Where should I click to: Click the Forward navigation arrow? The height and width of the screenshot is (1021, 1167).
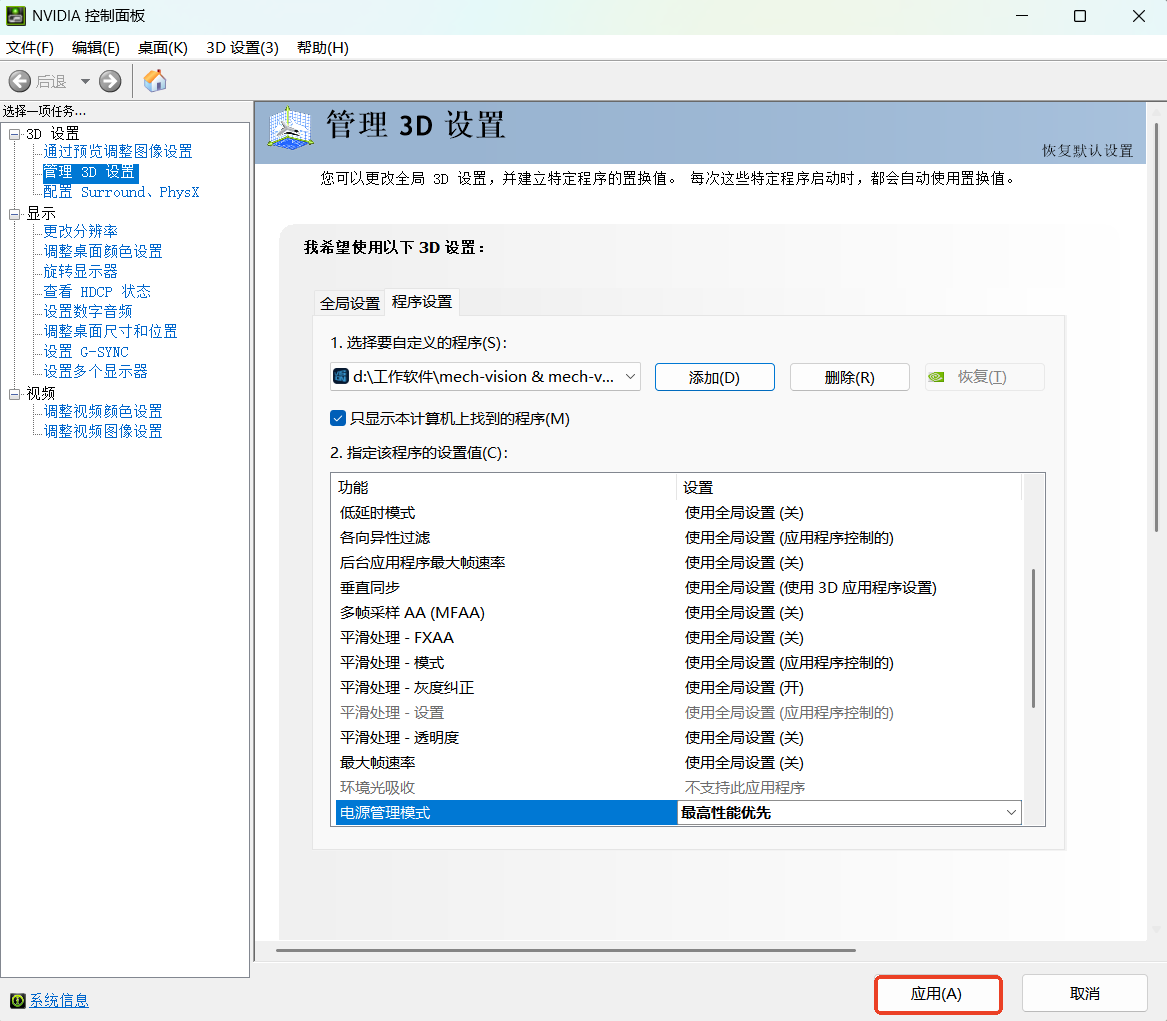[108, 81]
